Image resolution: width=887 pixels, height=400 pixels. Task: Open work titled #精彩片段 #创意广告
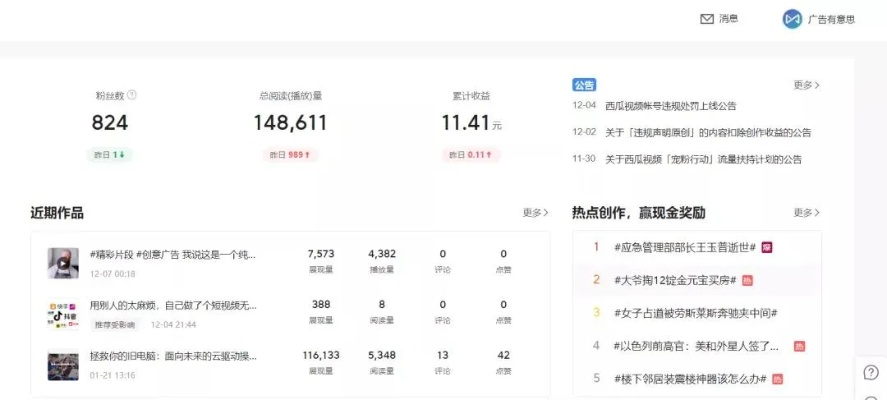(173, 255)
